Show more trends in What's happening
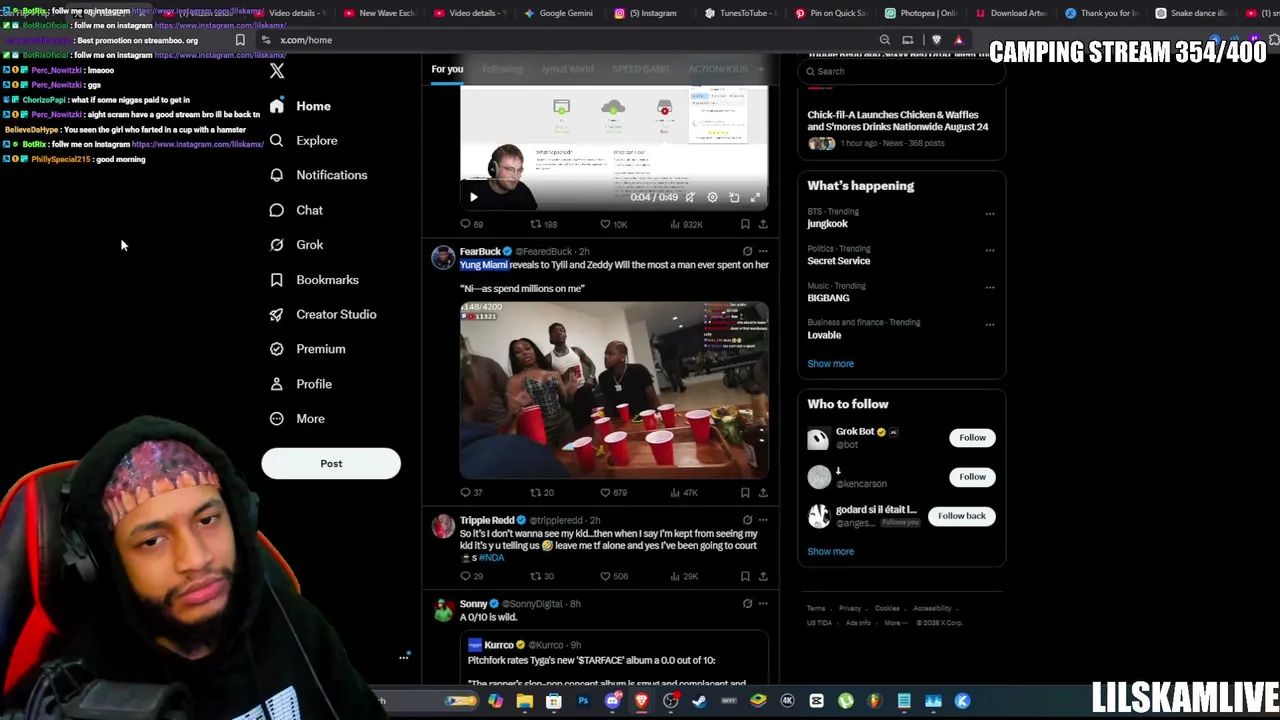This screenshot has width=1280, height=720. click(x=831, y=364)
